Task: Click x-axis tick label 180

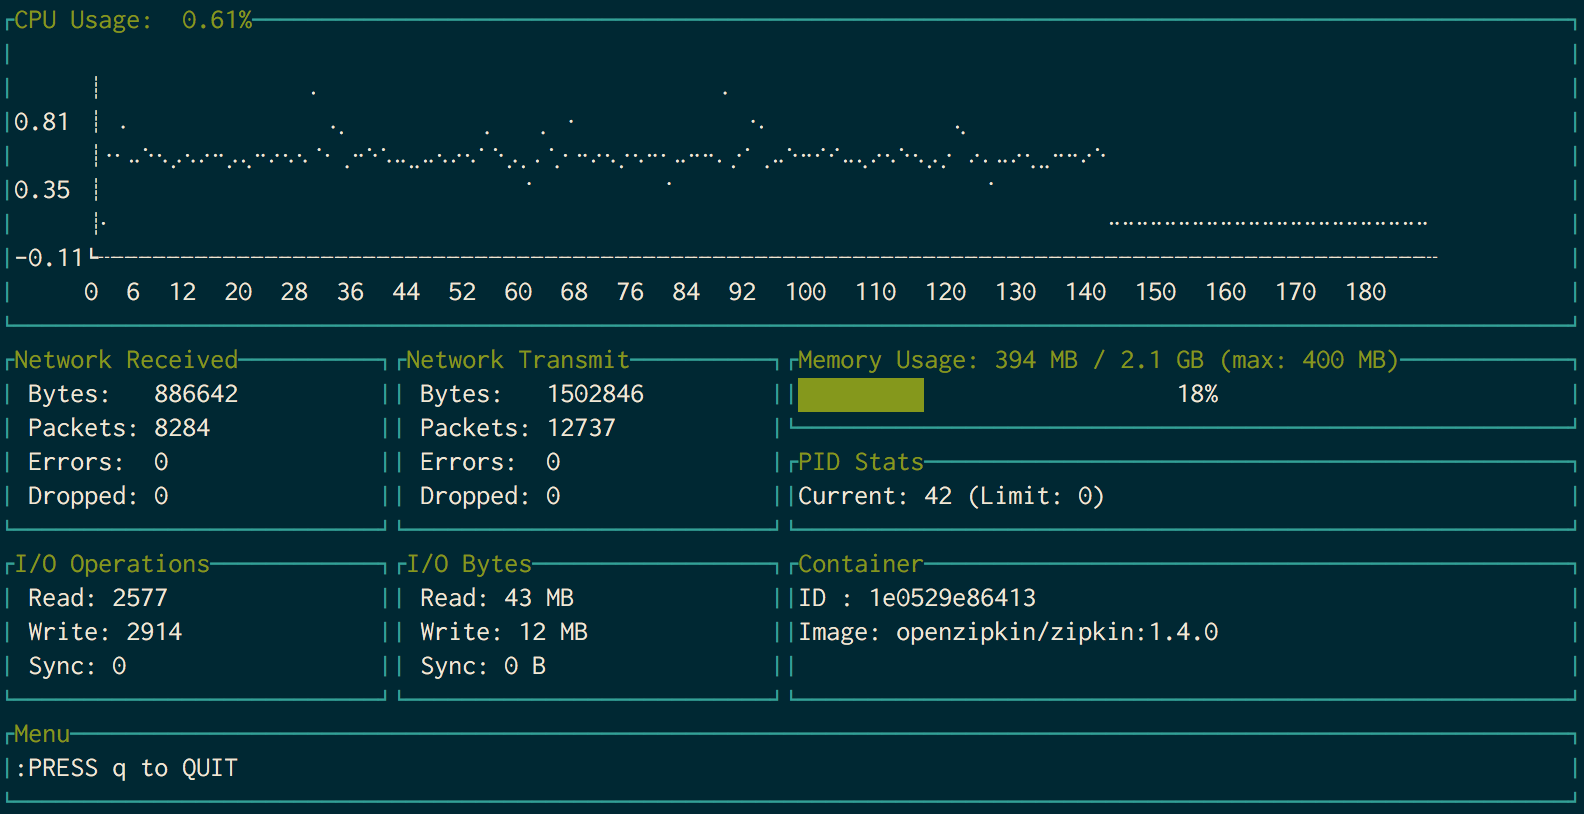Action: (x=1366, y=292)
